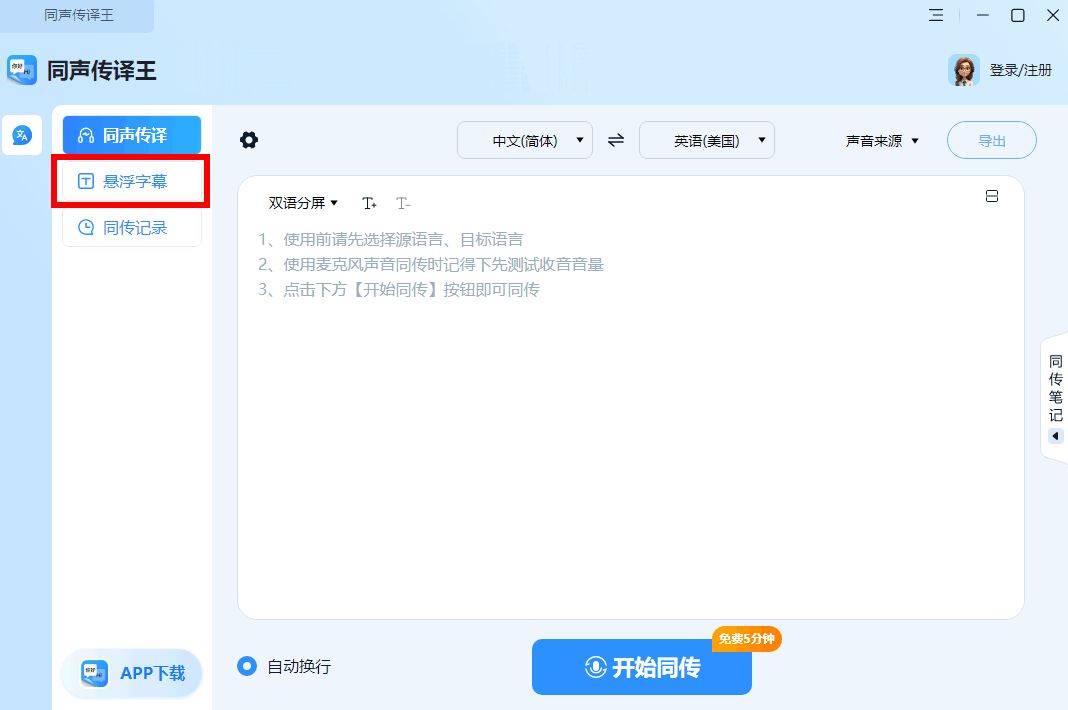Click the APP下载 download button

[131, 673]
